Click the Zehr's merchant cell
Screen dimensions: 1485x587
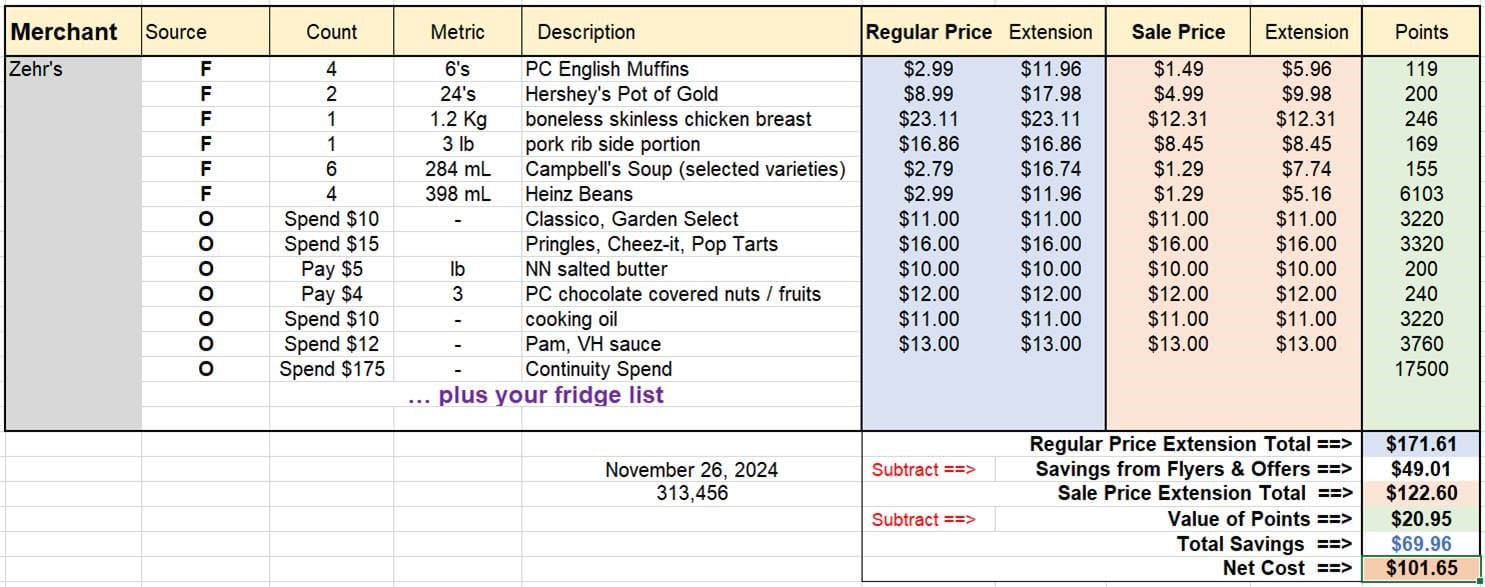(x=73, y=69)
